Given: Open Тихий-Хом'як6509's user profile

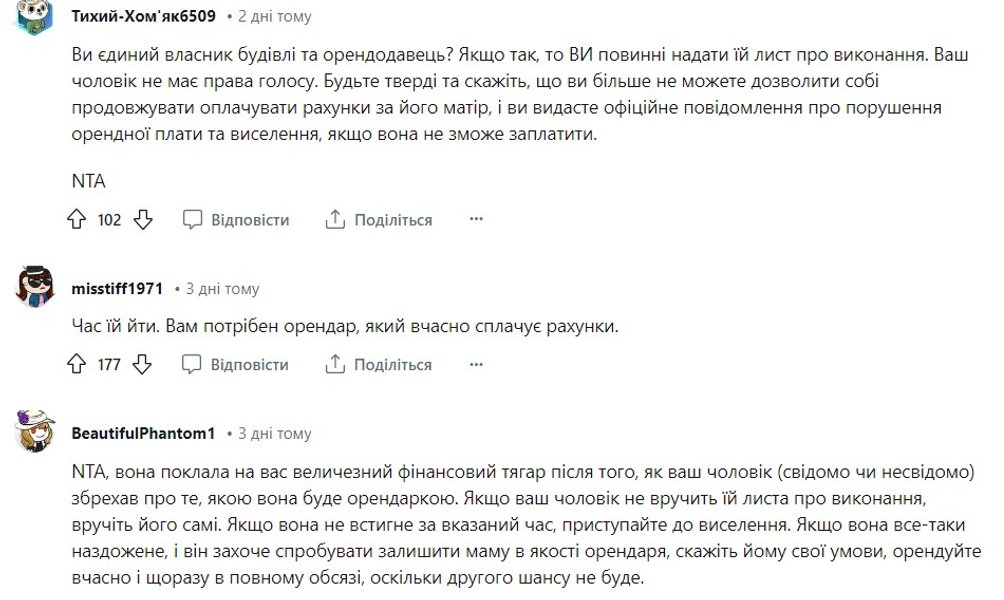Looking at the screenshot, I should click(x=144, y=17).
